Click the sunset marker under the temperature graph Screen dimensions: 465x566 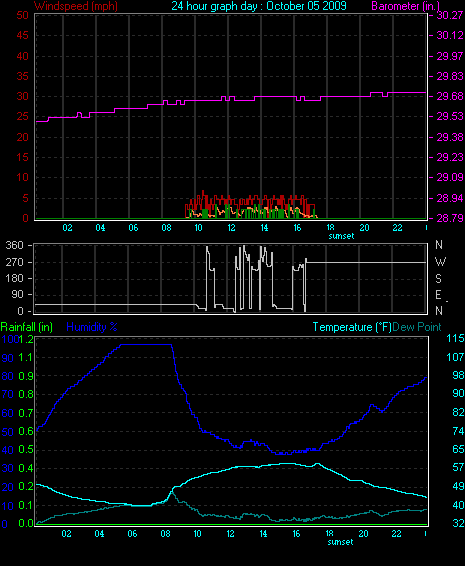[340, 542]
